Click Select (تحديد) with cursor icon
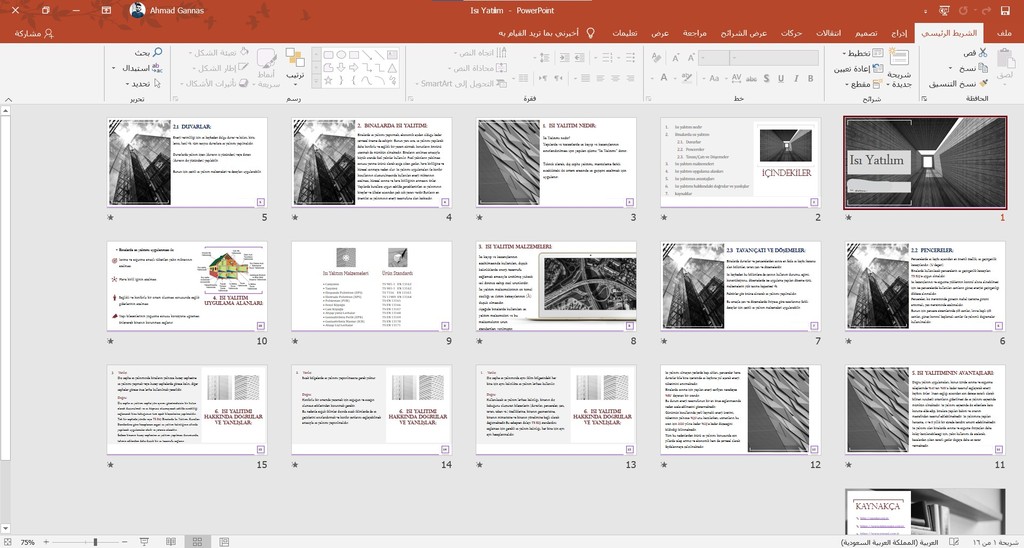This screenshot has height=548, width=1024. (142, 84)
